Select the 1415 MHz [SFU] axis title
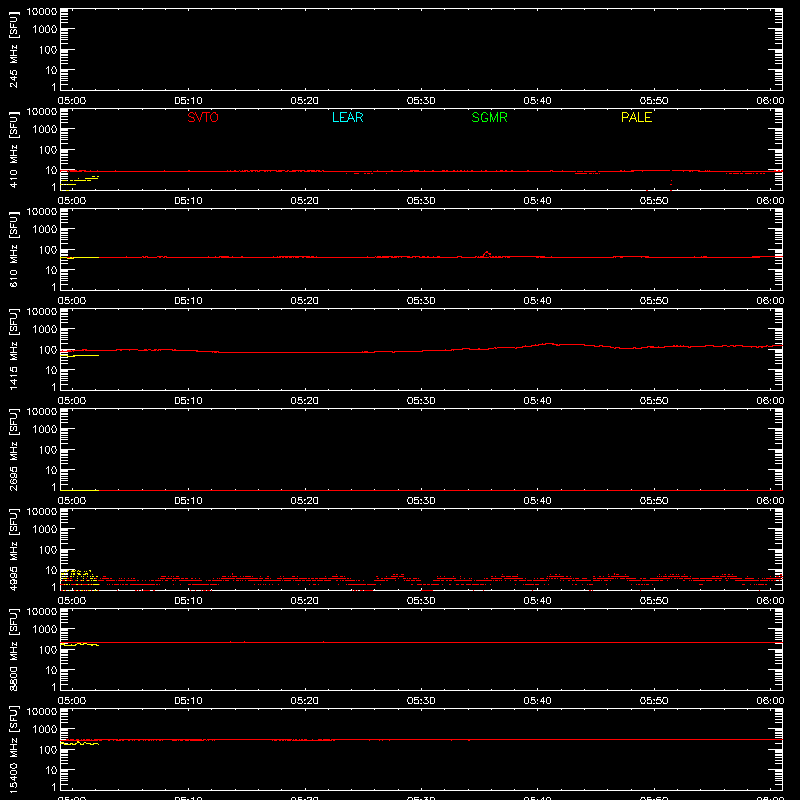This screenshot has height=800, width=800. [x=13, y=349]
